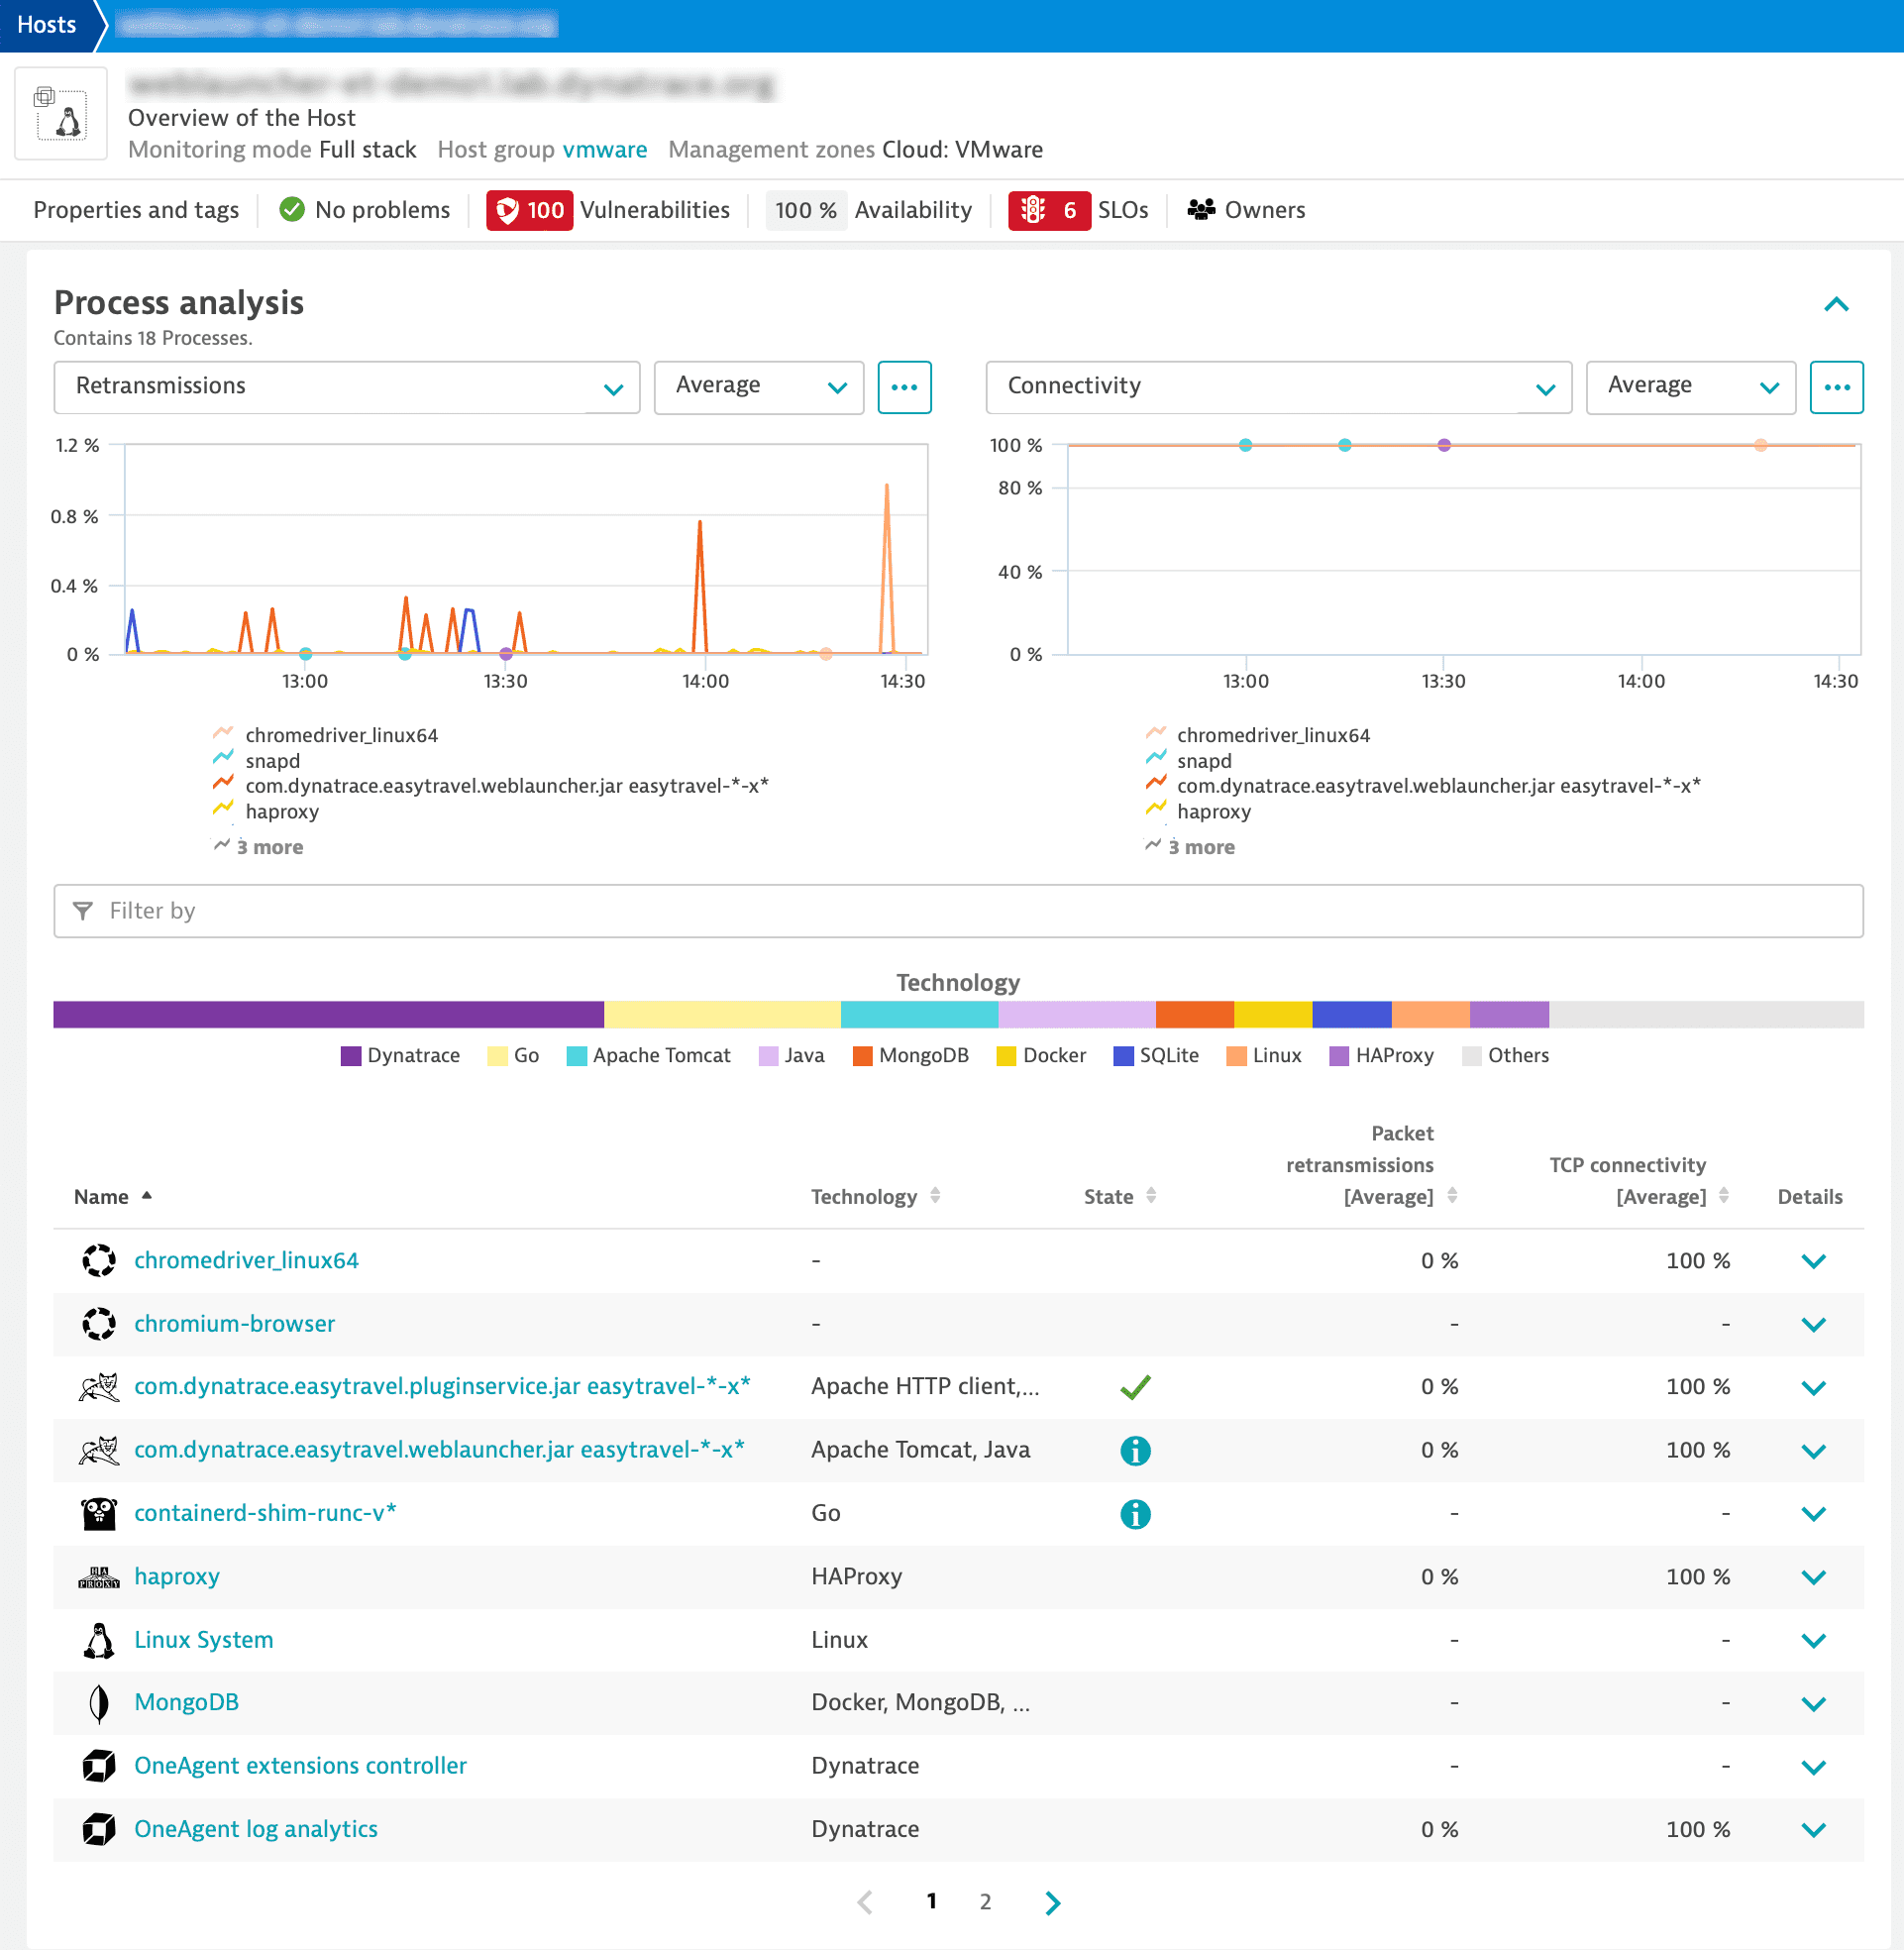Open the Connectivity chart more-options menu
Viewport: 1904px width, 1950px height.
pyautogui.click(x=1836, y=387)
